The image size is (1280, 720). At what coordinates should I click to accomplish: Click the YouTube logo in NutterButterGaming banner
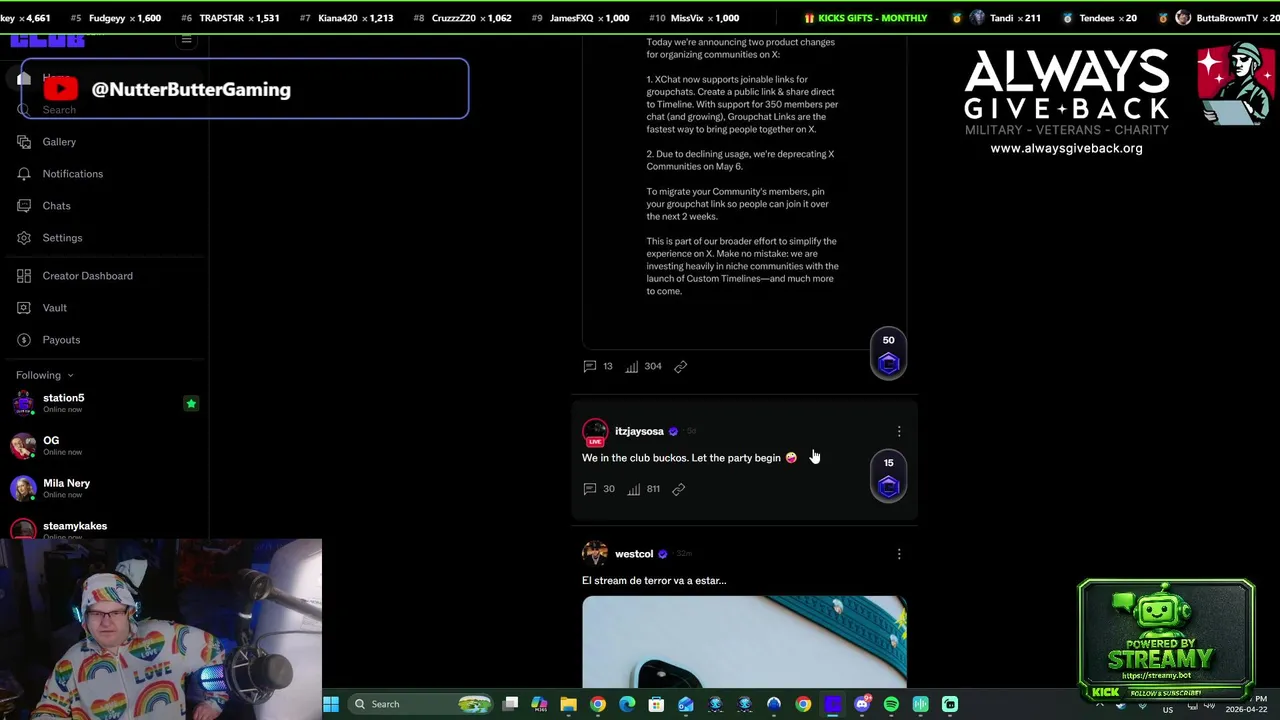tap(60, 89)
